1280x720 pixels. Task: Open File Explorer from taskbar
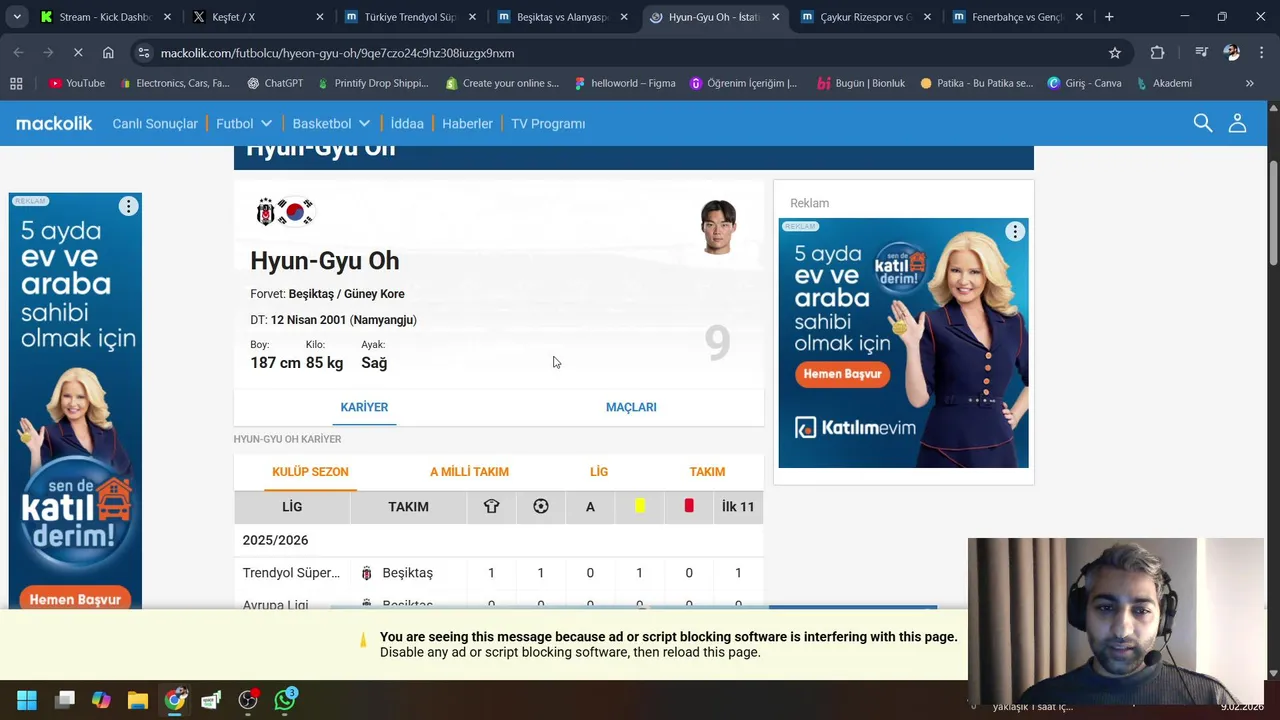(x=138, y=700)
